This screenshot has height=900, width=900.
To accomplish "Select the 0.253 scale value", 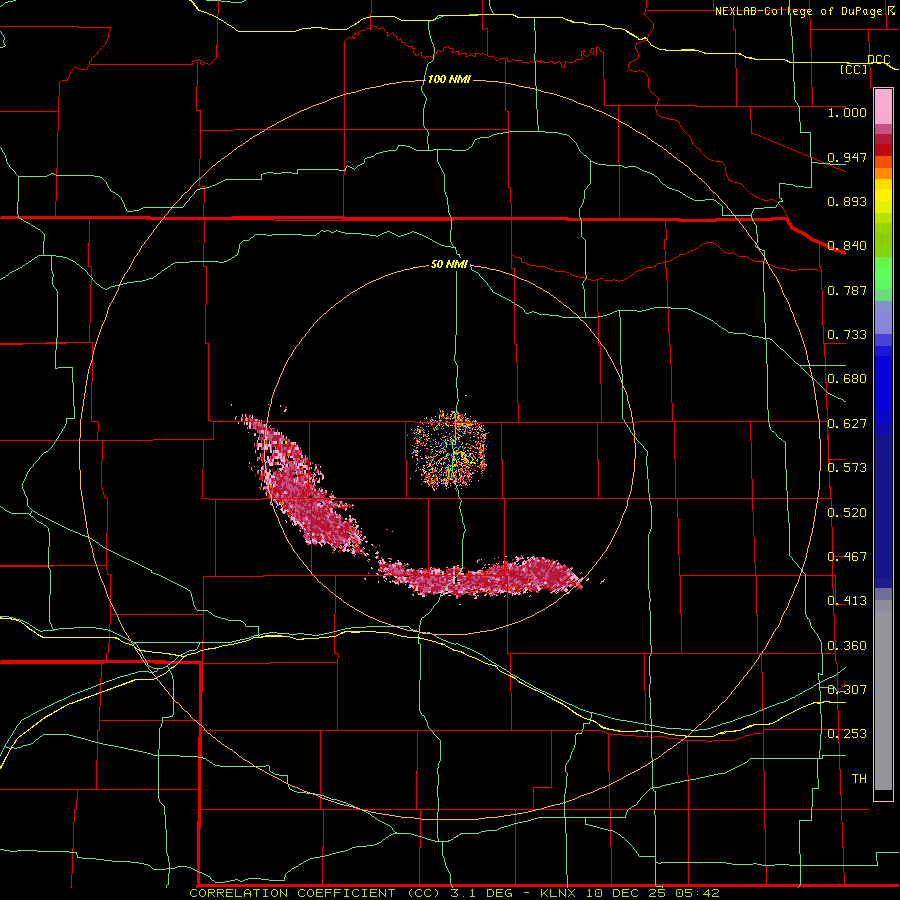I will click(x=847, y=734).
